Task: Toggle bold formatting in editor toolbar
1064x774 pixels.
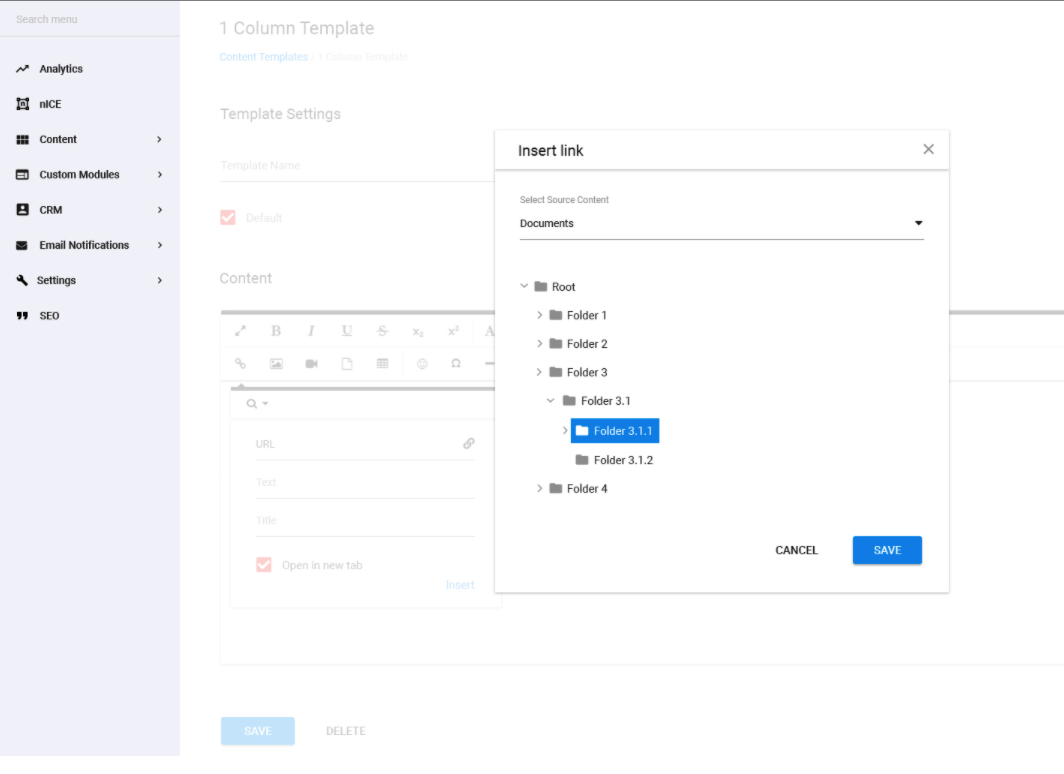Action: tap(276, 331)
